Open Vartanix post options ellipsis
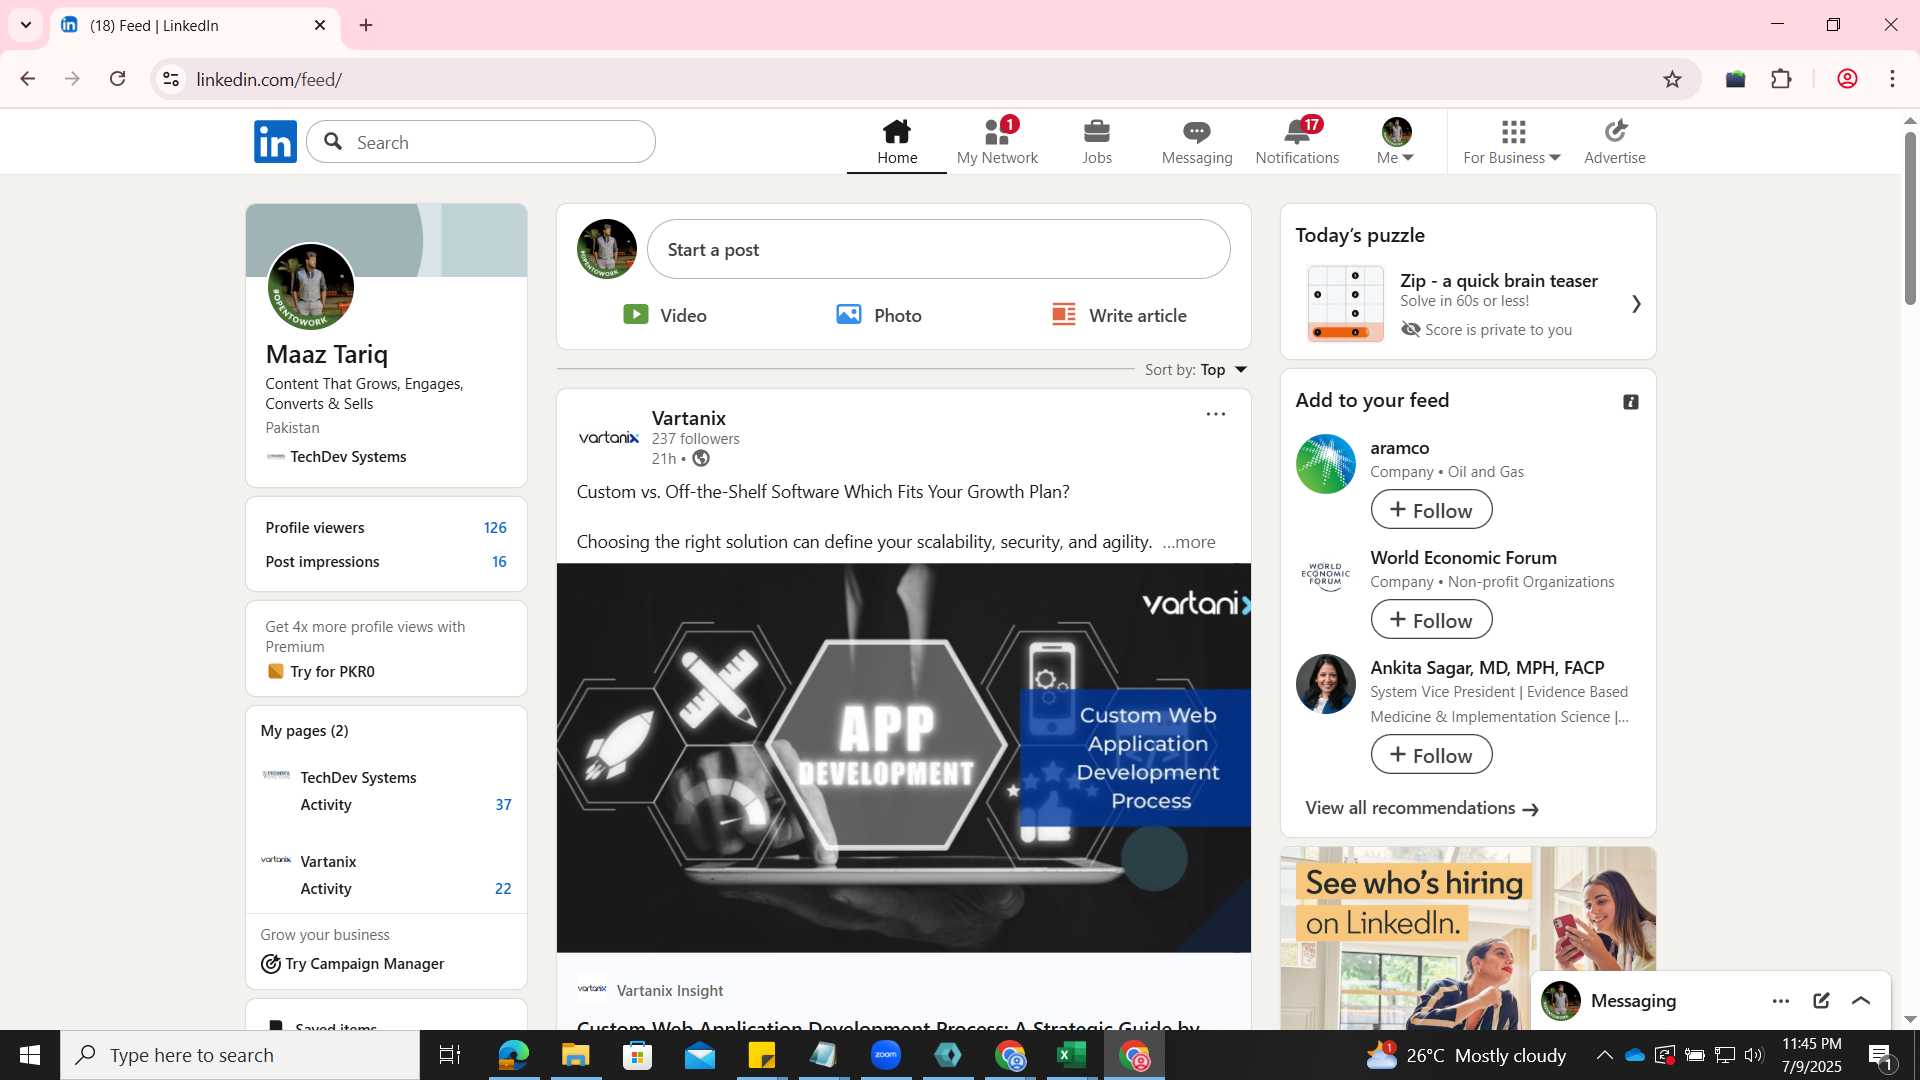This screenshot has height=1080, width=1920. (1215, 414)
